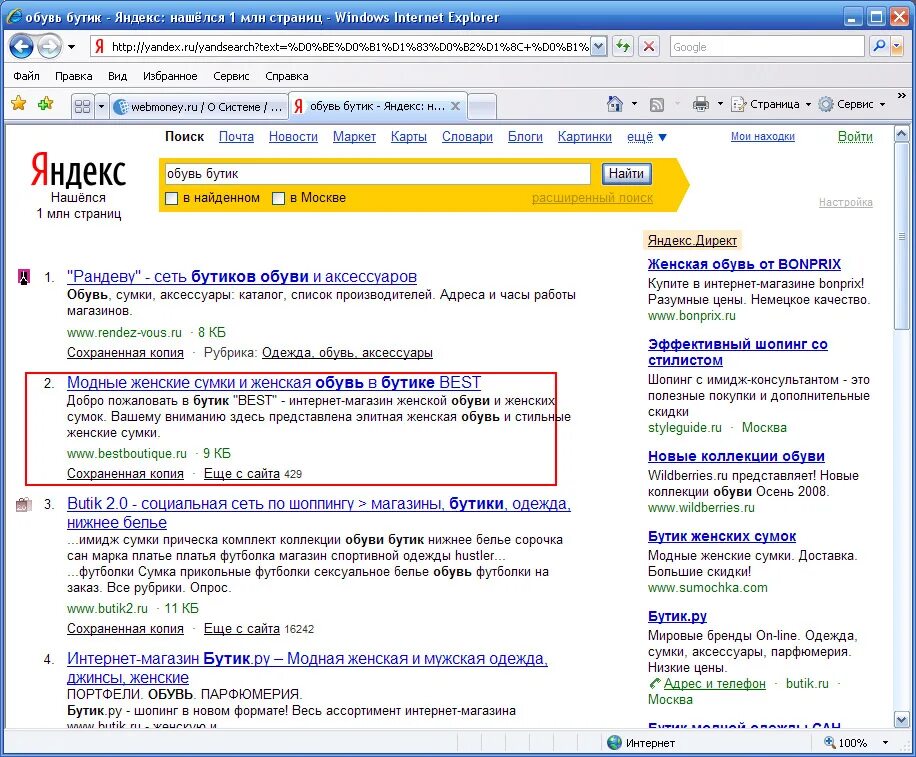Click the Print icon
This screenshot has height=757, width=916.
pos(700,104)
